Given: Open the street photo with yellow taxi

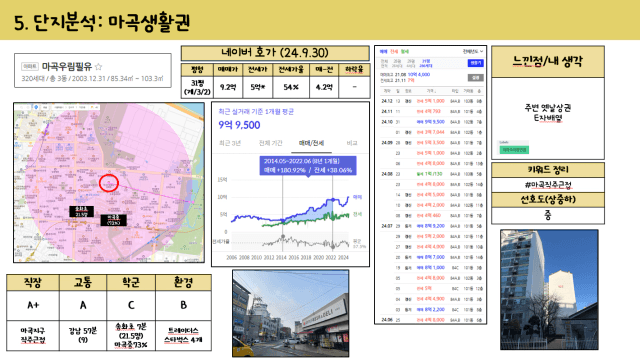Looking at the screenshot, I should pos(291,313).
